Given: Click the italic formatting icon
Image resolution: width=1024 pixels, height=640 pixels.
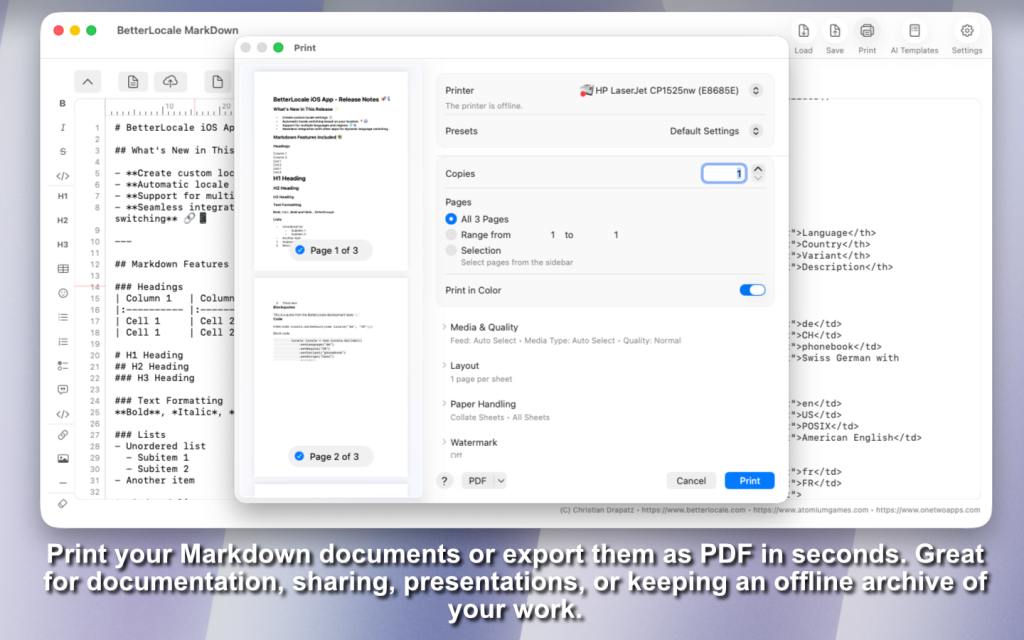Looking at the screenshot, I should click(x=62, y=128).
